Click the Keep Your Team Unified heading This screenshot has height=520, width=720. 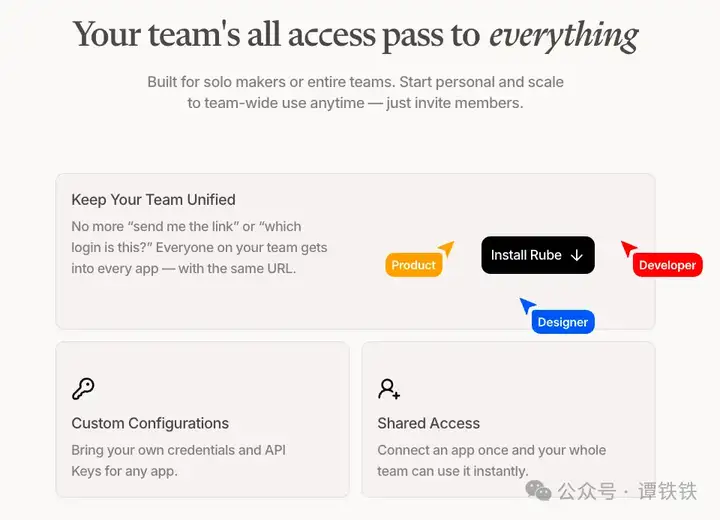[153, 200]
